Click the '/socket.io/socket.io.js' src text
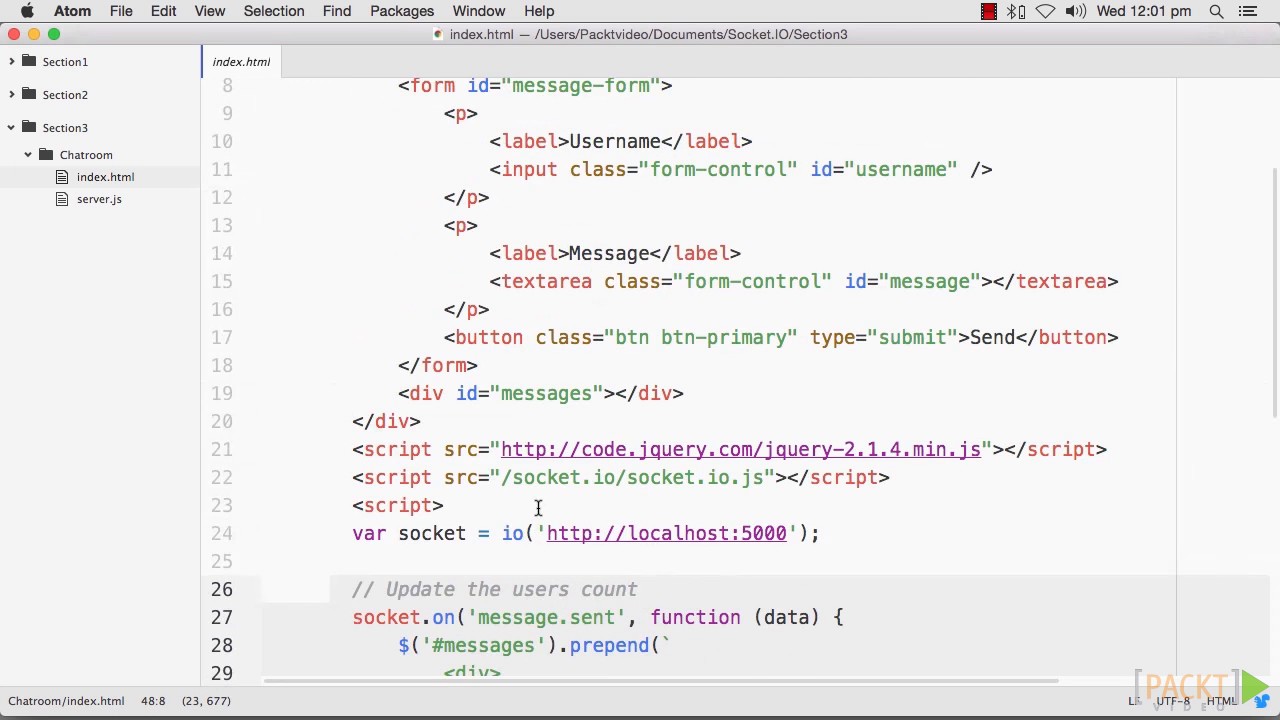1280x720 pixels. click(633, 478)
